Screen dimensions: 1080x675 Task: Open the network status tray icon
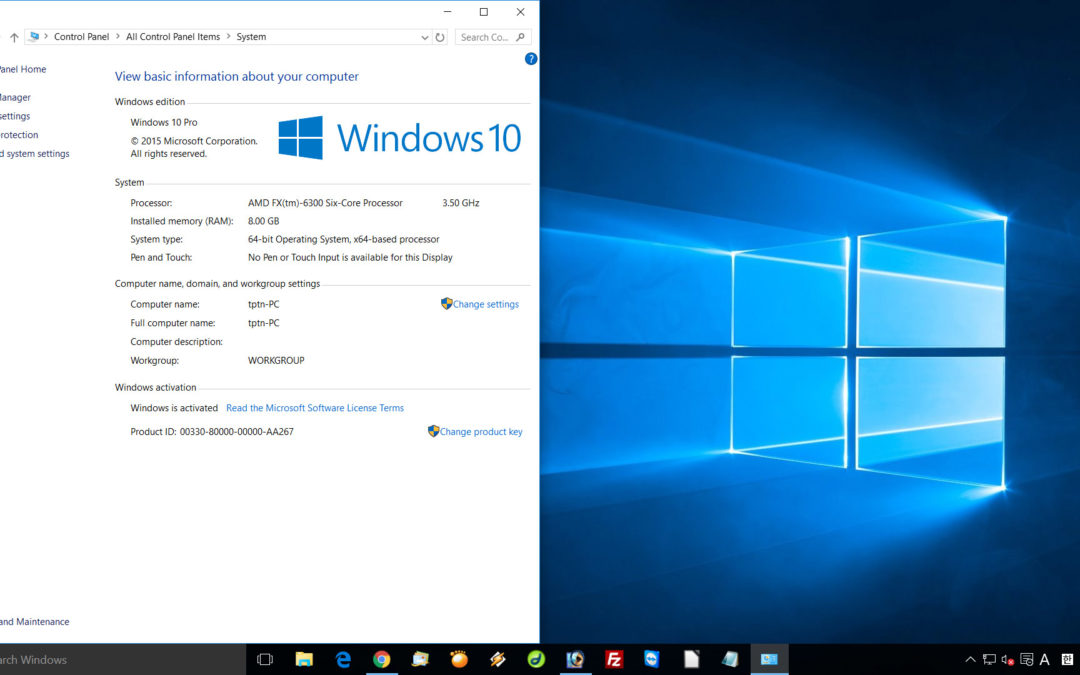990,660
